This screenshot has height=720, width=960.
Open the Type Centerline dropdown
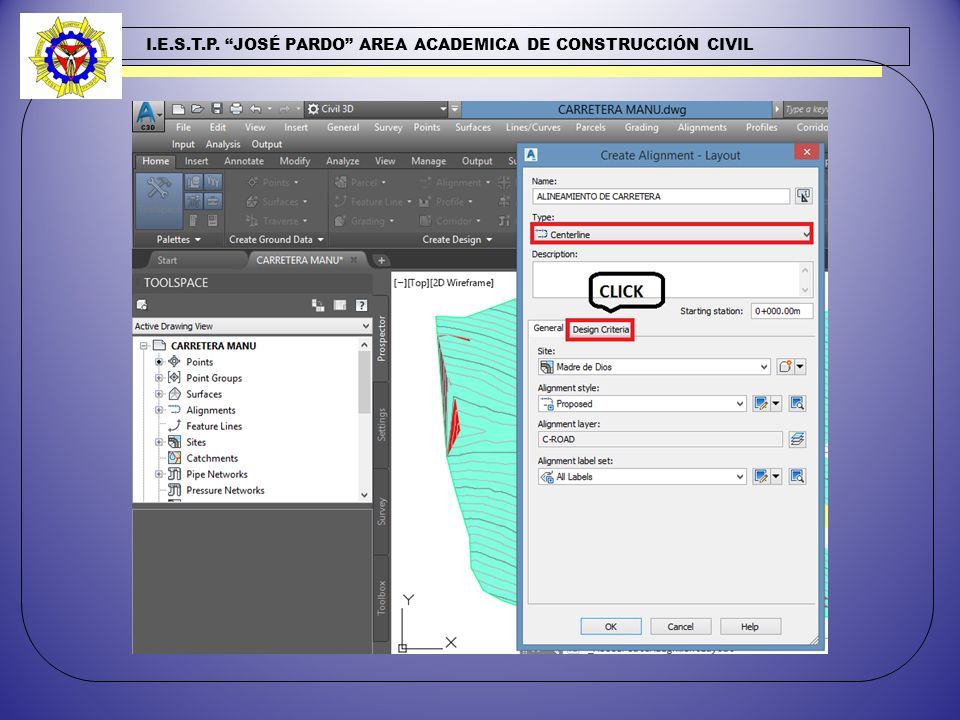click(x=672, y=234)
